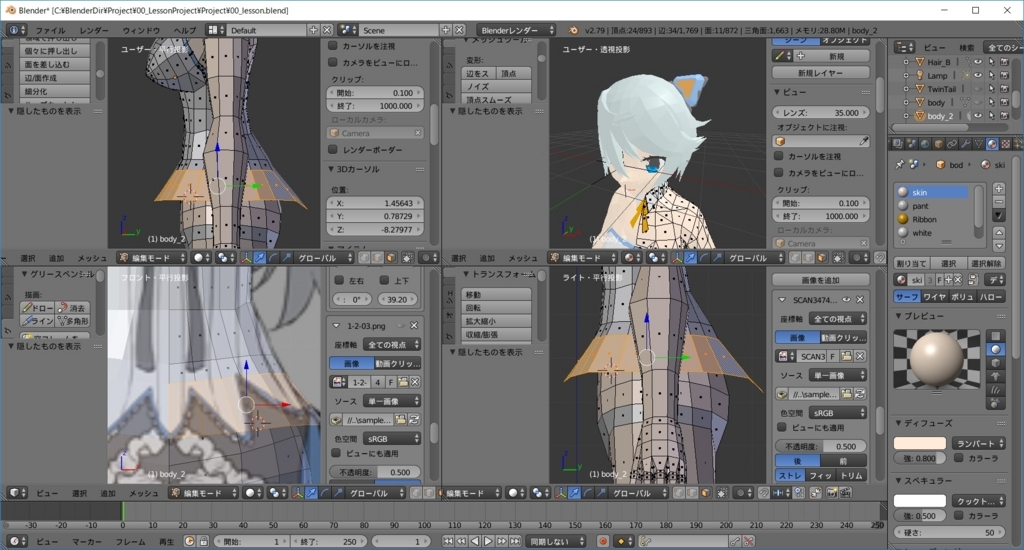Click the 画像を追加 button
1024x550 pixels.
coord(821,280)
